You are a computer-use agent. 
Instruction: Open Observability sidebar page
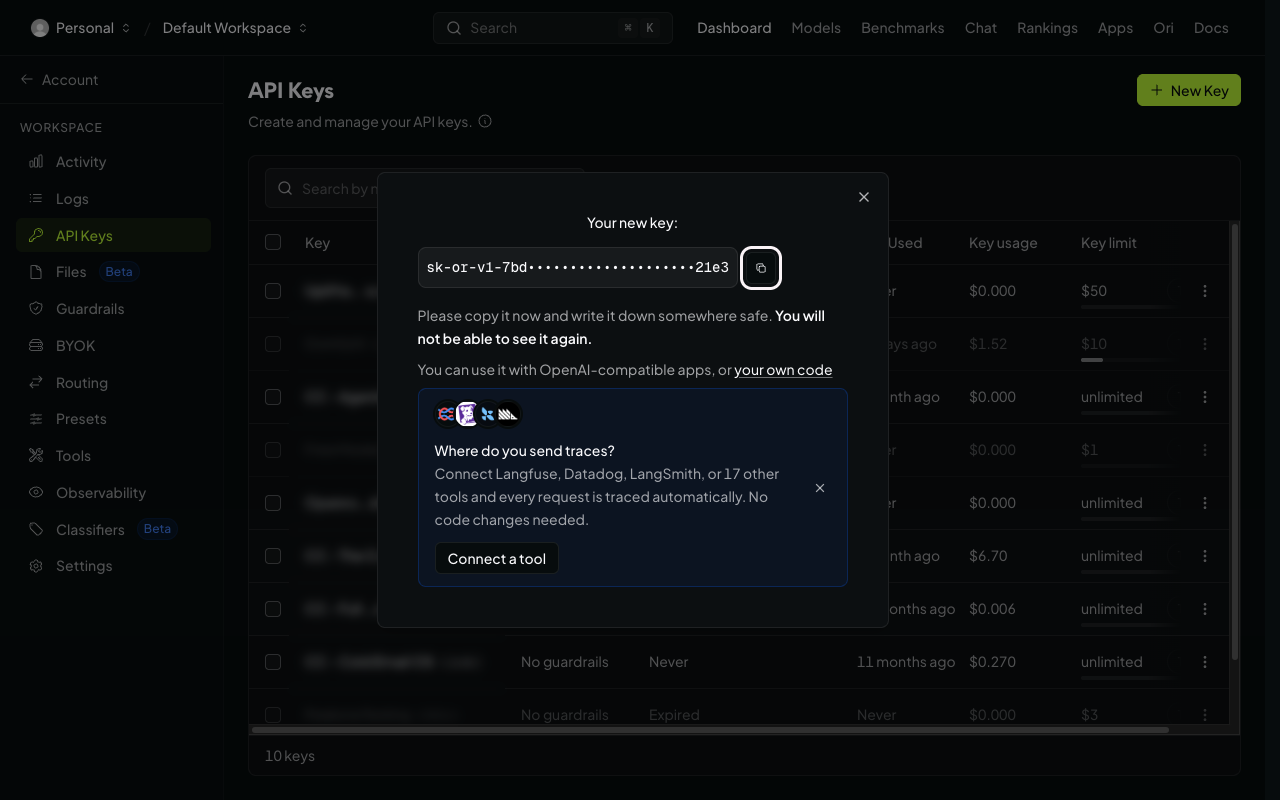(114, 493)
